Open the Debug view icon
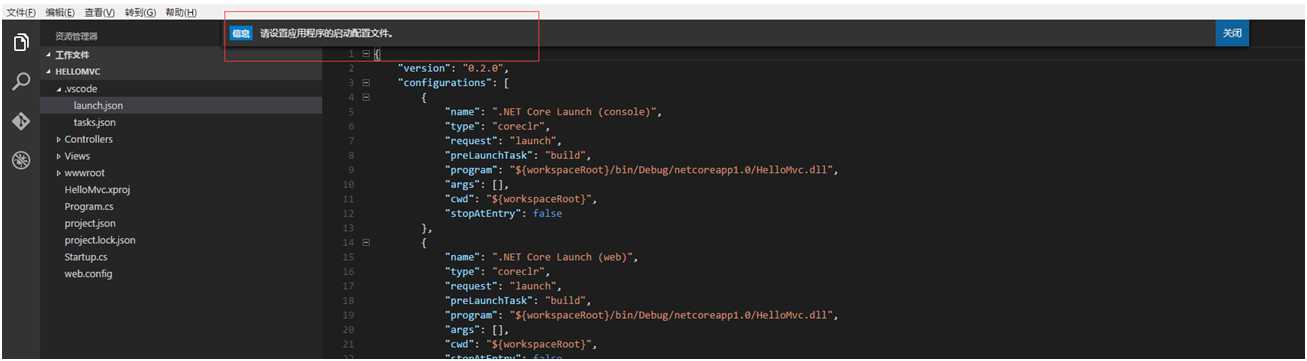Viewport: 1307px width, 361px height. pyautogui.click(x=20, y=160)
